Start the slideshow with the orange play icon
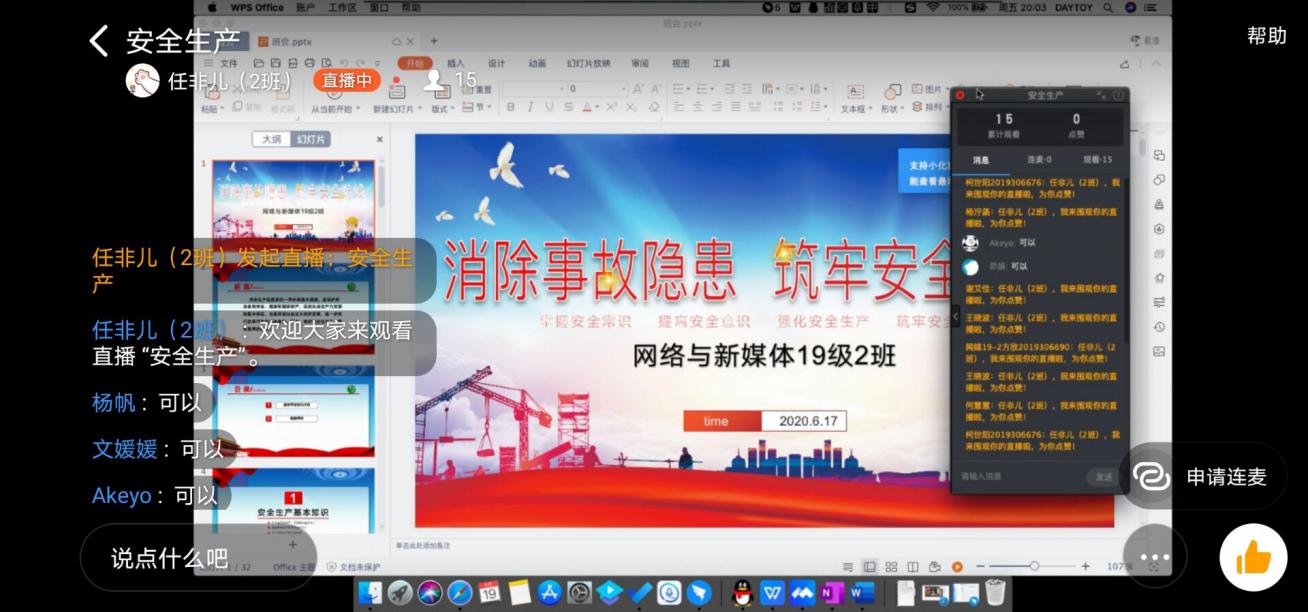 click(957, 567)
